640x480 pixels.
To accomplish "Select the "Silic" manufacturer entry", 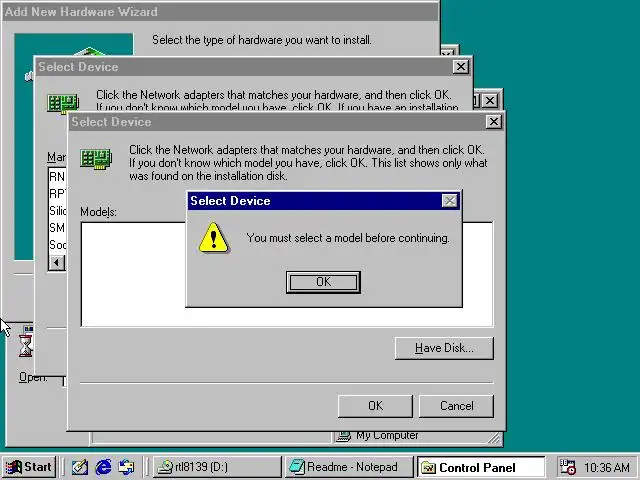I will pos(57,211).
